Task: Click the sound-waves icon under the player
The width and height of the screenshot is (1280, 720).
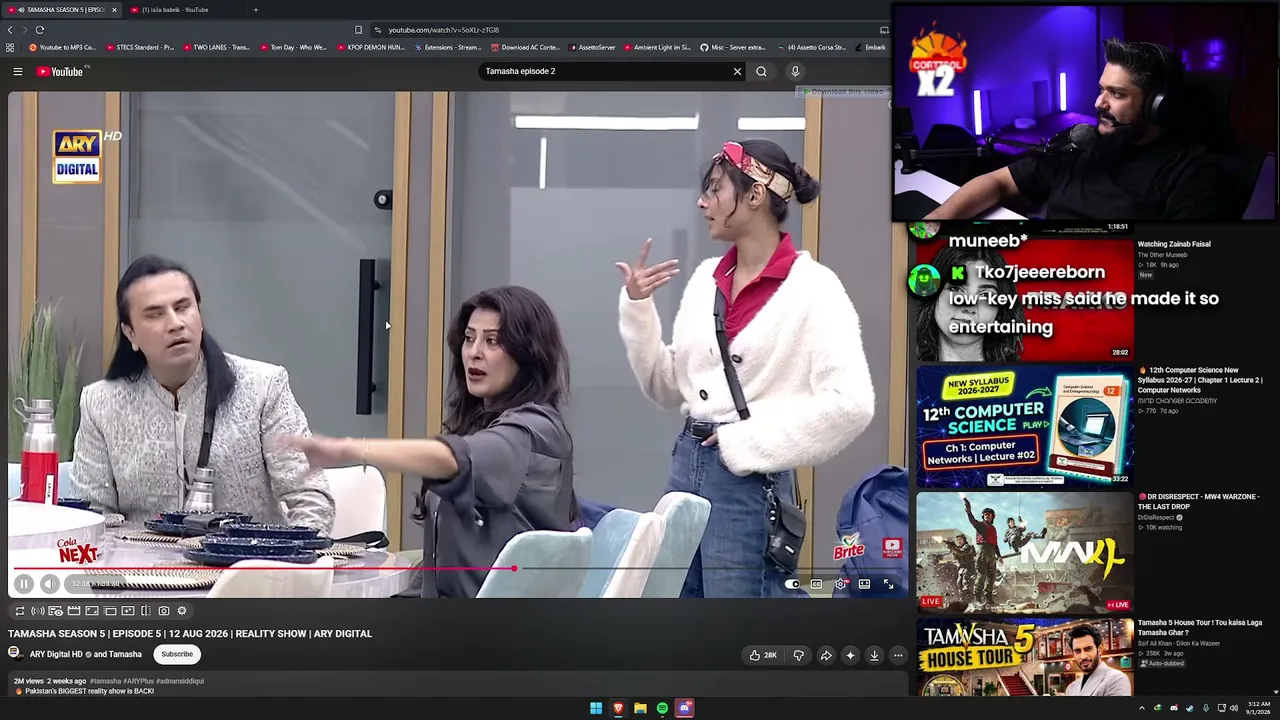Action: click(37, 611)
